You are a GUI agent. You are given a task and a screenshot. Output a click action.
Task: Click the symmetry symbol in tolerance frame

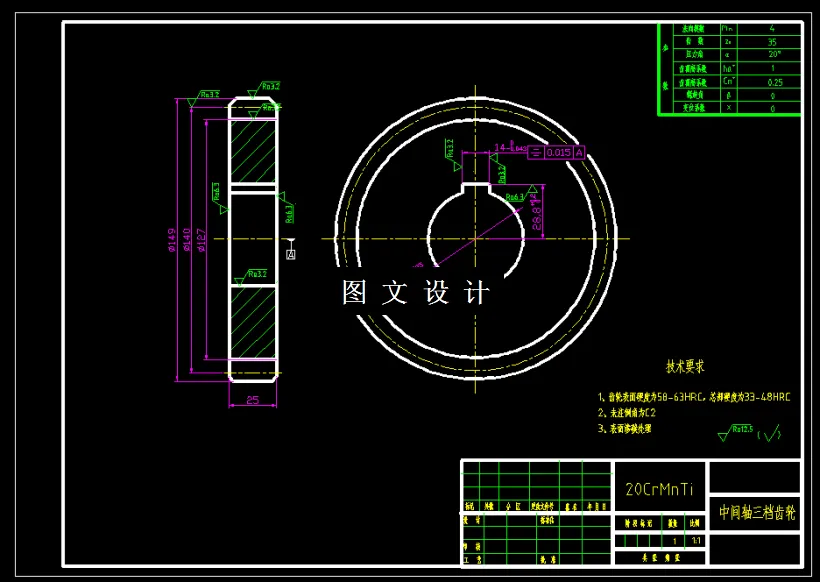tap(536, 153)
